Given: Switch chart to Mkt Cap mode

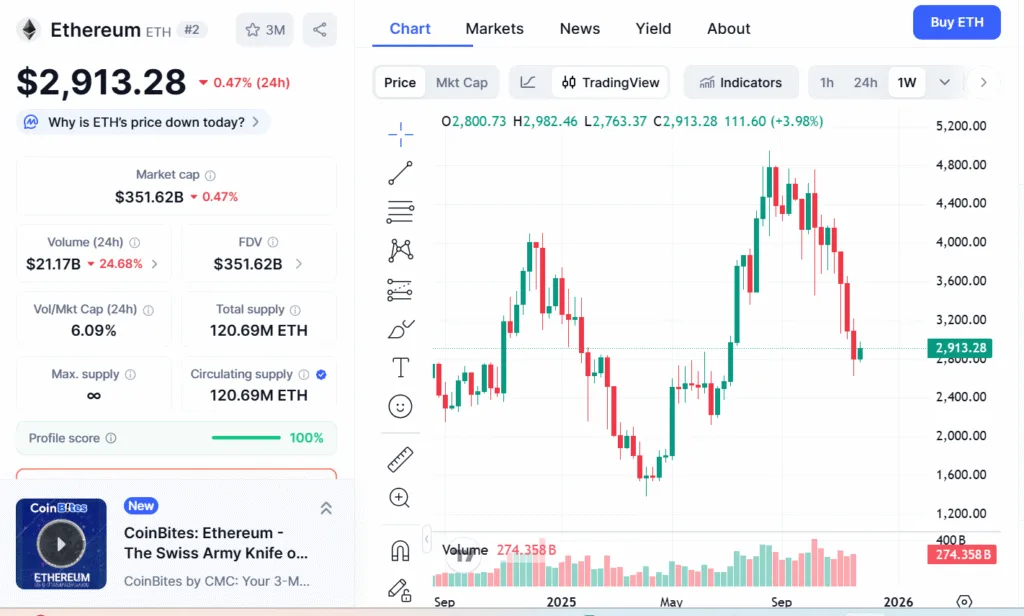Looking at the screenshot, I should tap(462, 82).
